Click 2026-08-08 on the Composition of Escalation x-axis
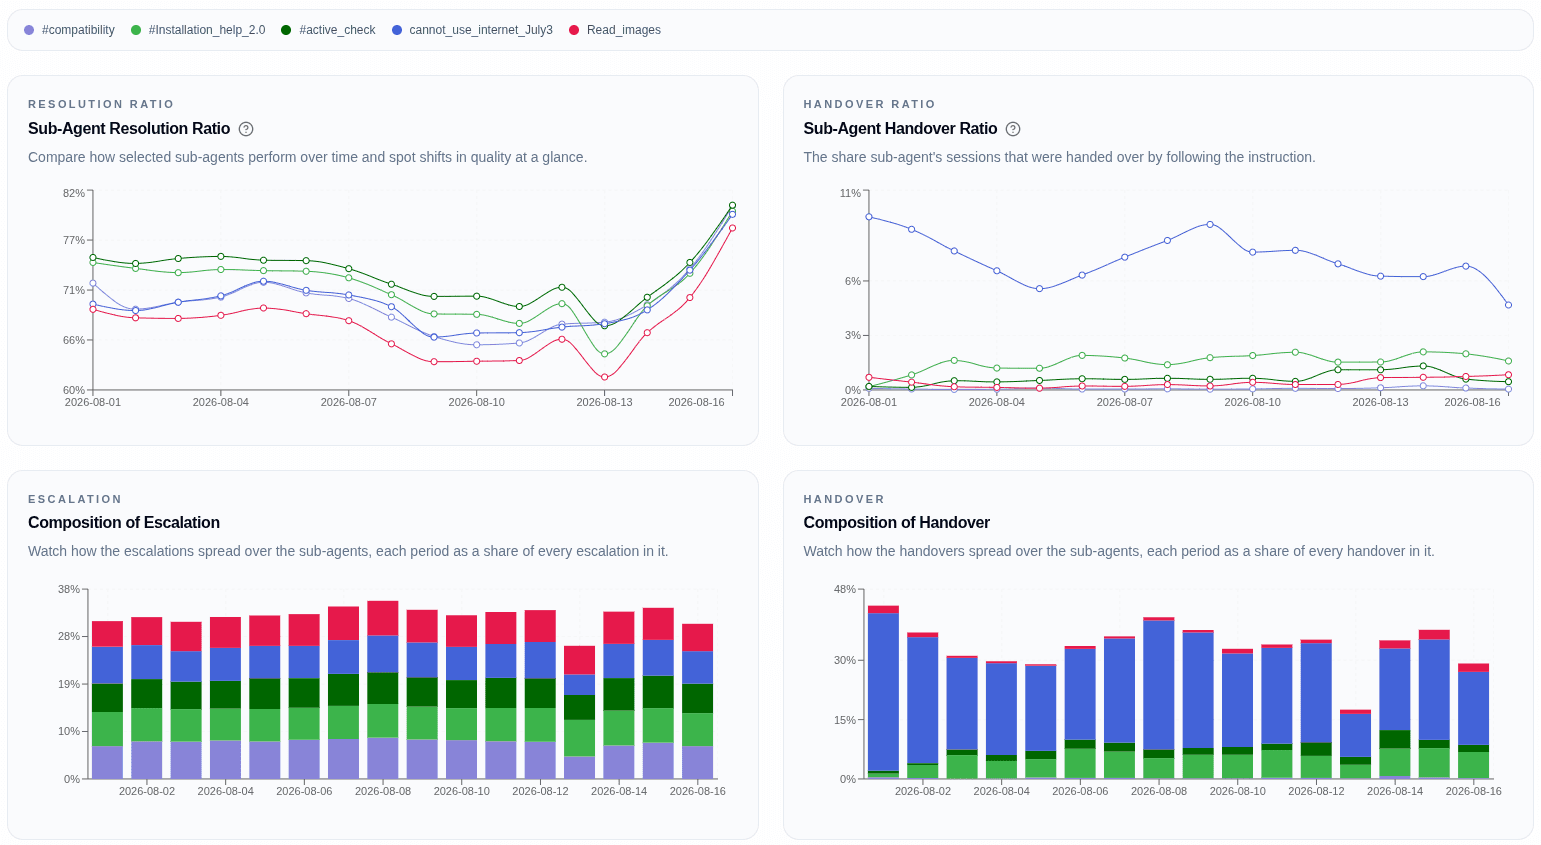Screen dimensions: 1541x845 383,791
